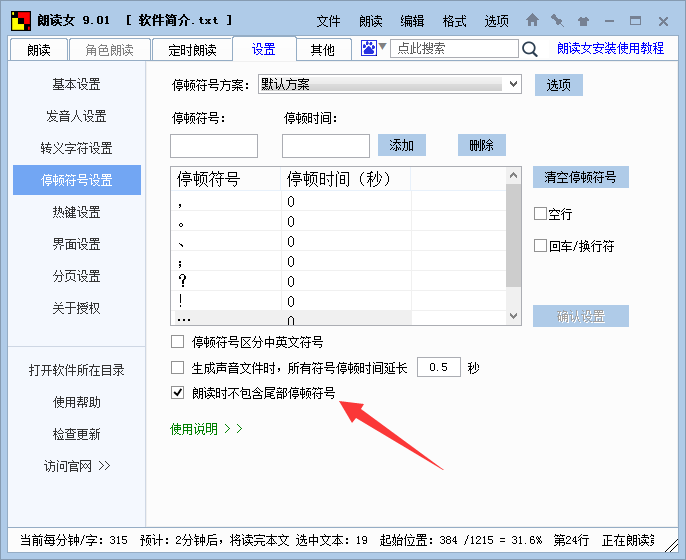This screenshot has width=686, height=560.
Task: Select 关于授权 in the sidebar
Action: tap(77, 308)
